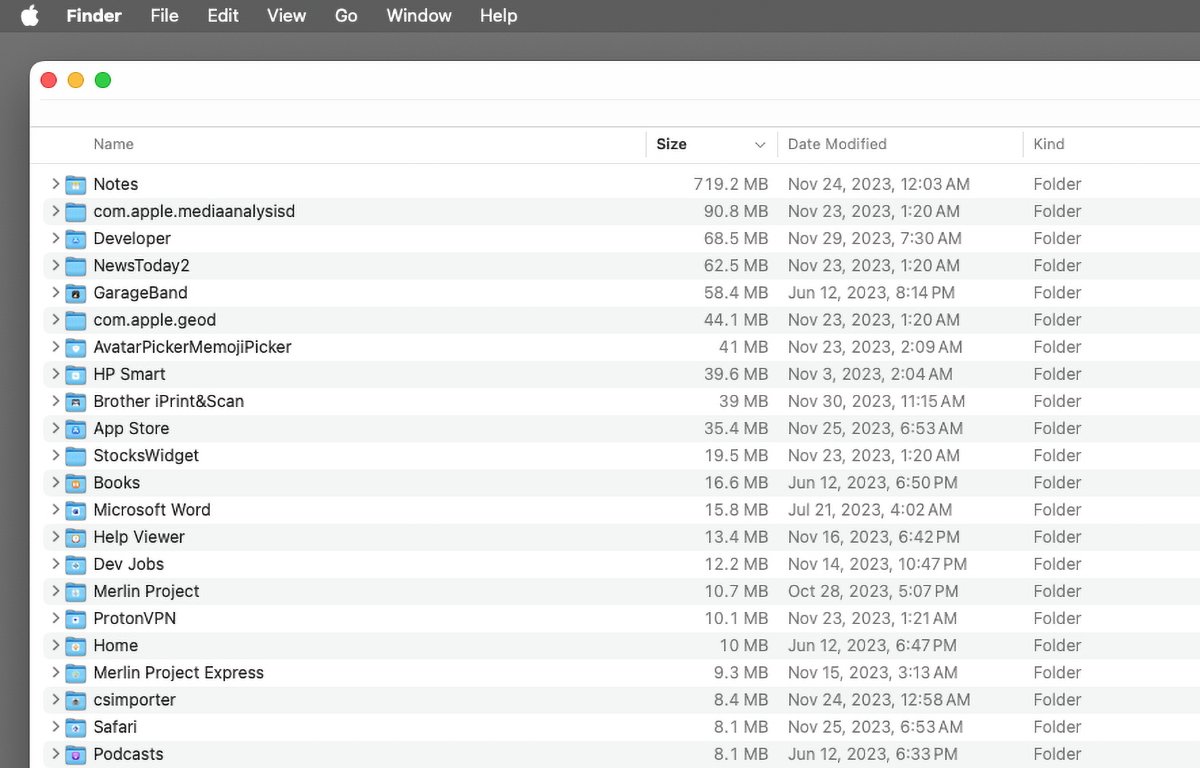This screenshot has width=1200, height=768.
Task: Open the Apple menu logo
Action: pos(30,16)
